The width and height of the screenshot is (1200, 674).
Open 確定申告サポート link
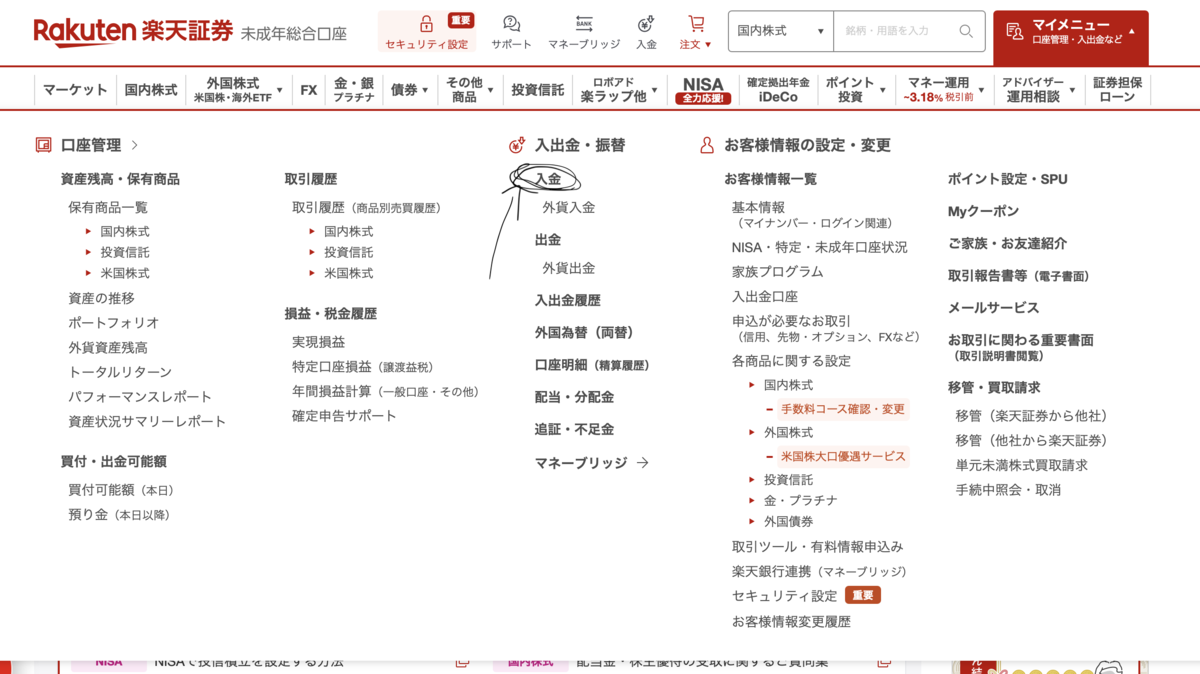[344, 416]
